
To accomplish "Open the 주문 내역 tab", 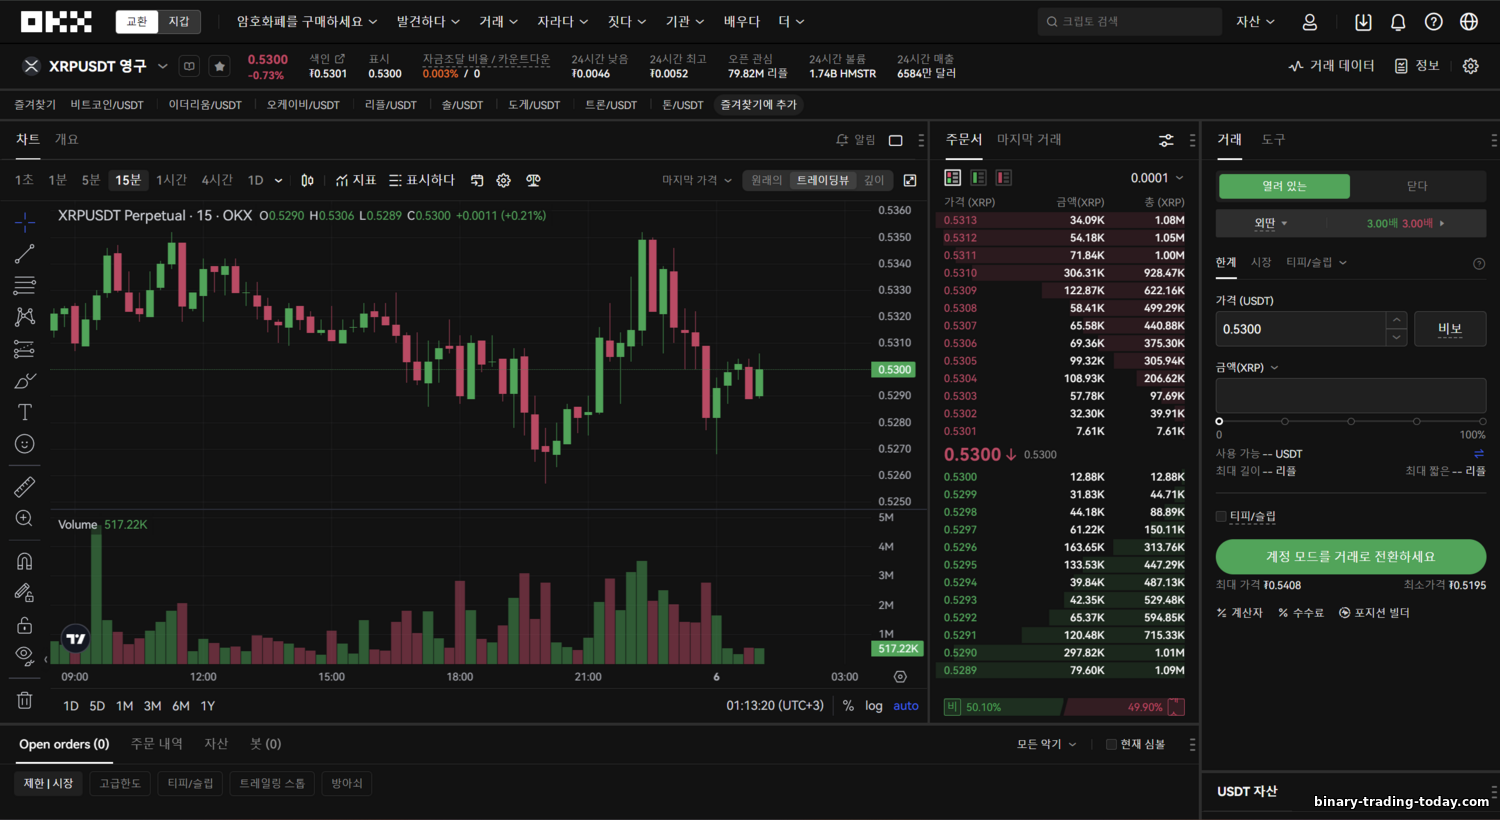I will click(157, 744).
